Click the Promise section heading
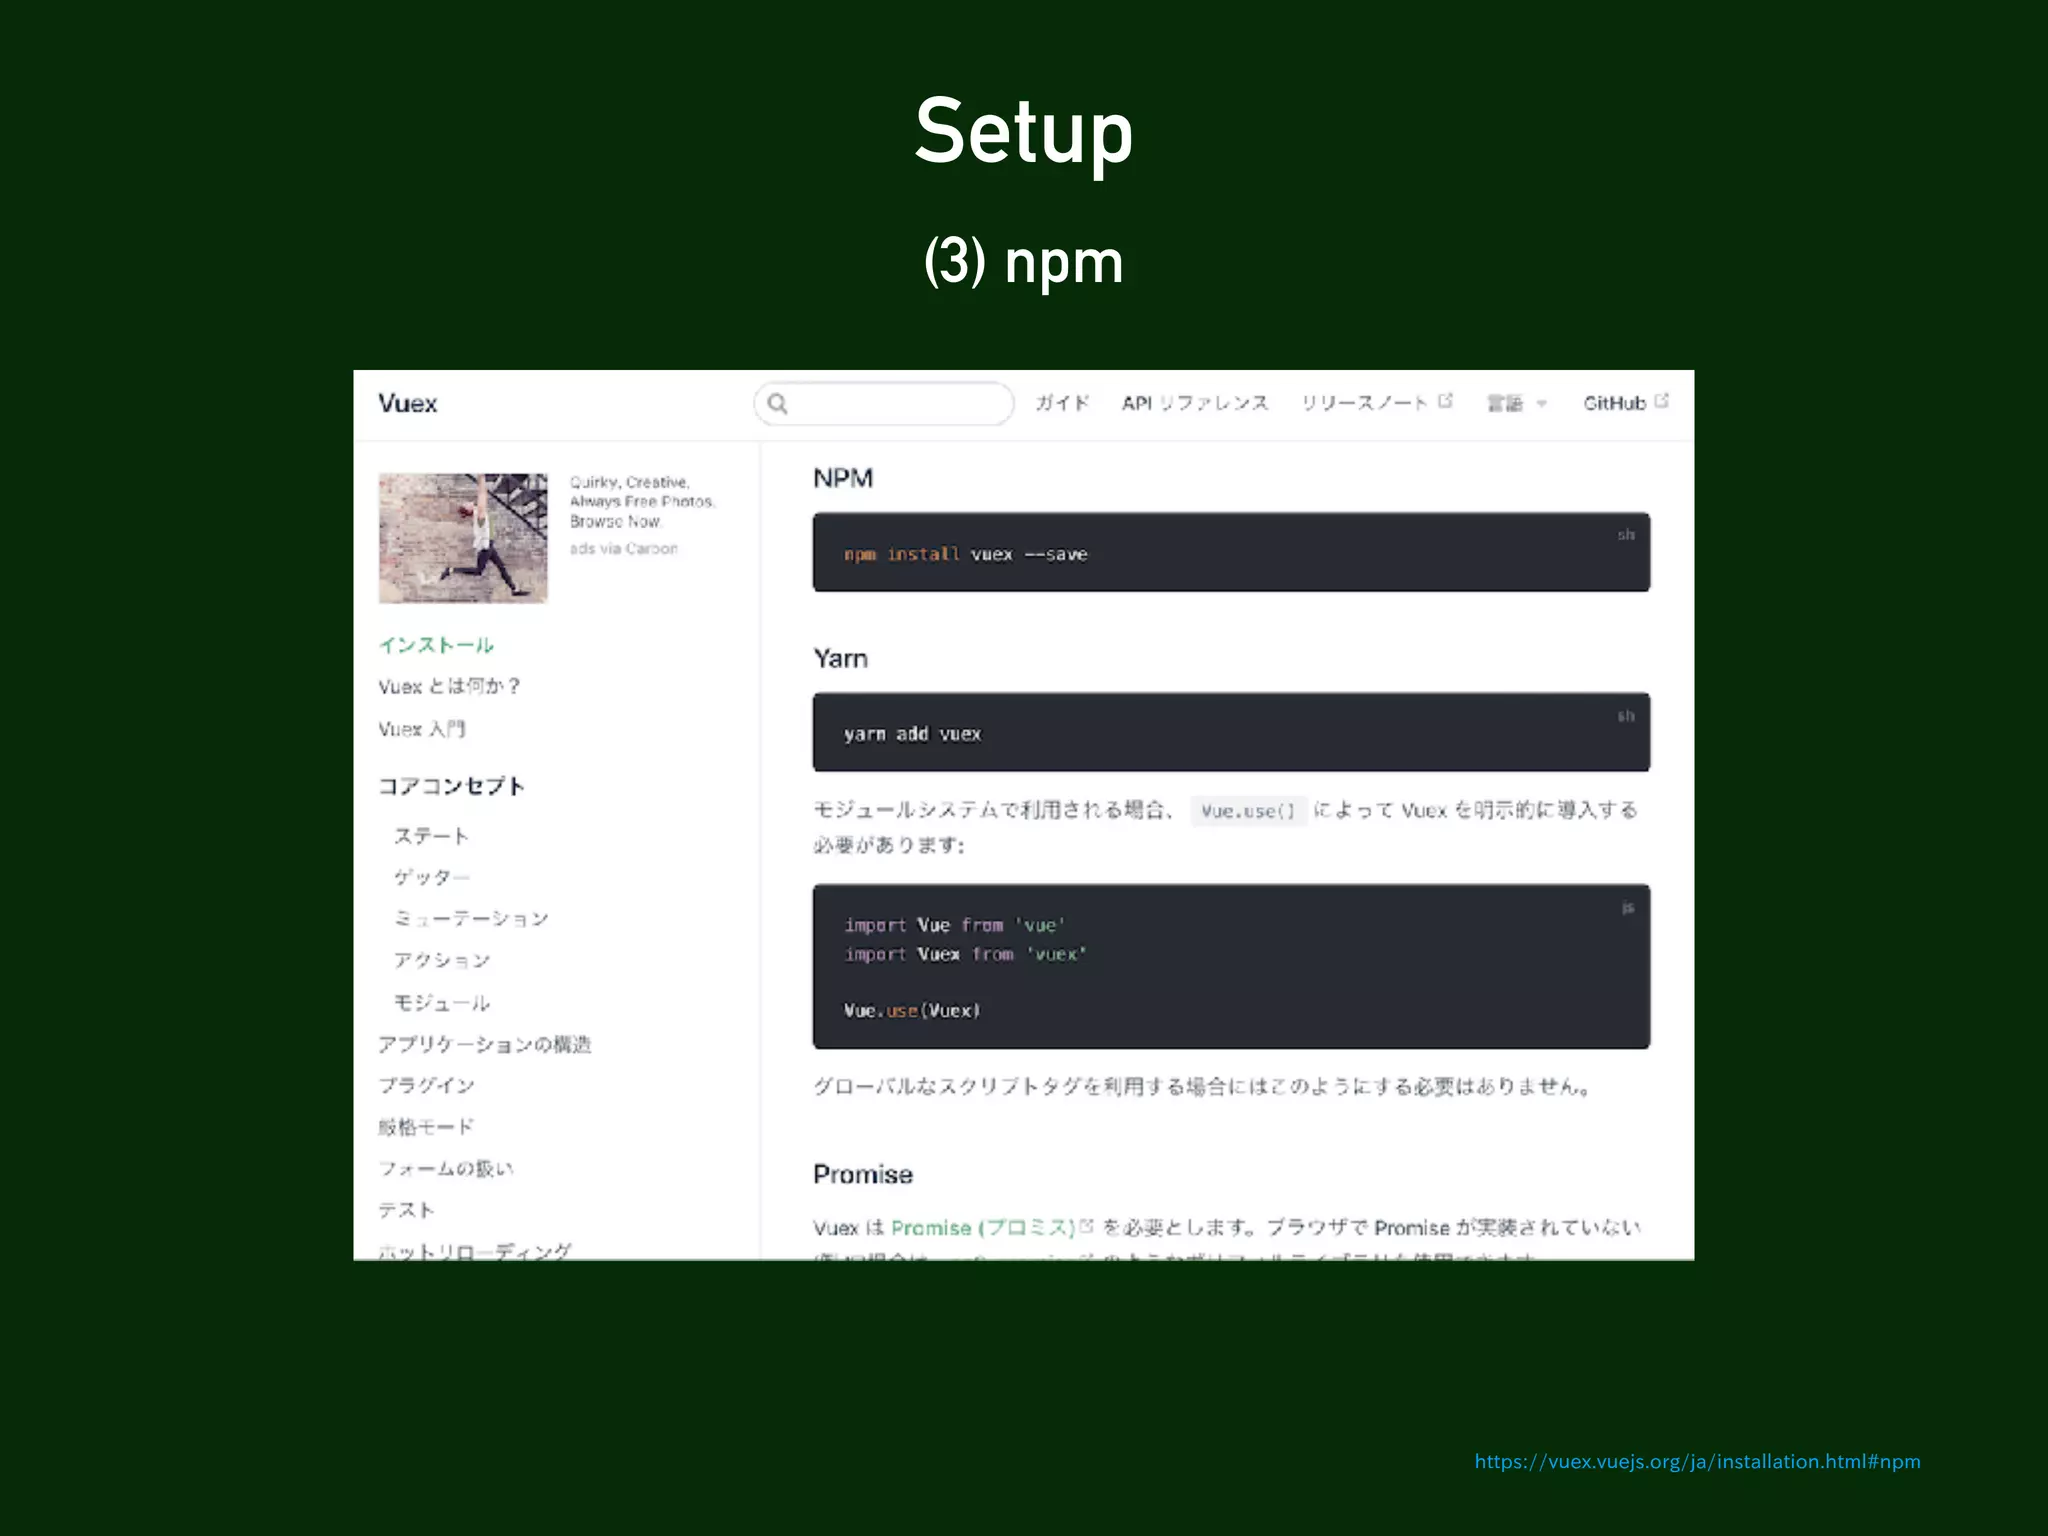Screen dimensions: 2048x1536 coord(863,1174)
